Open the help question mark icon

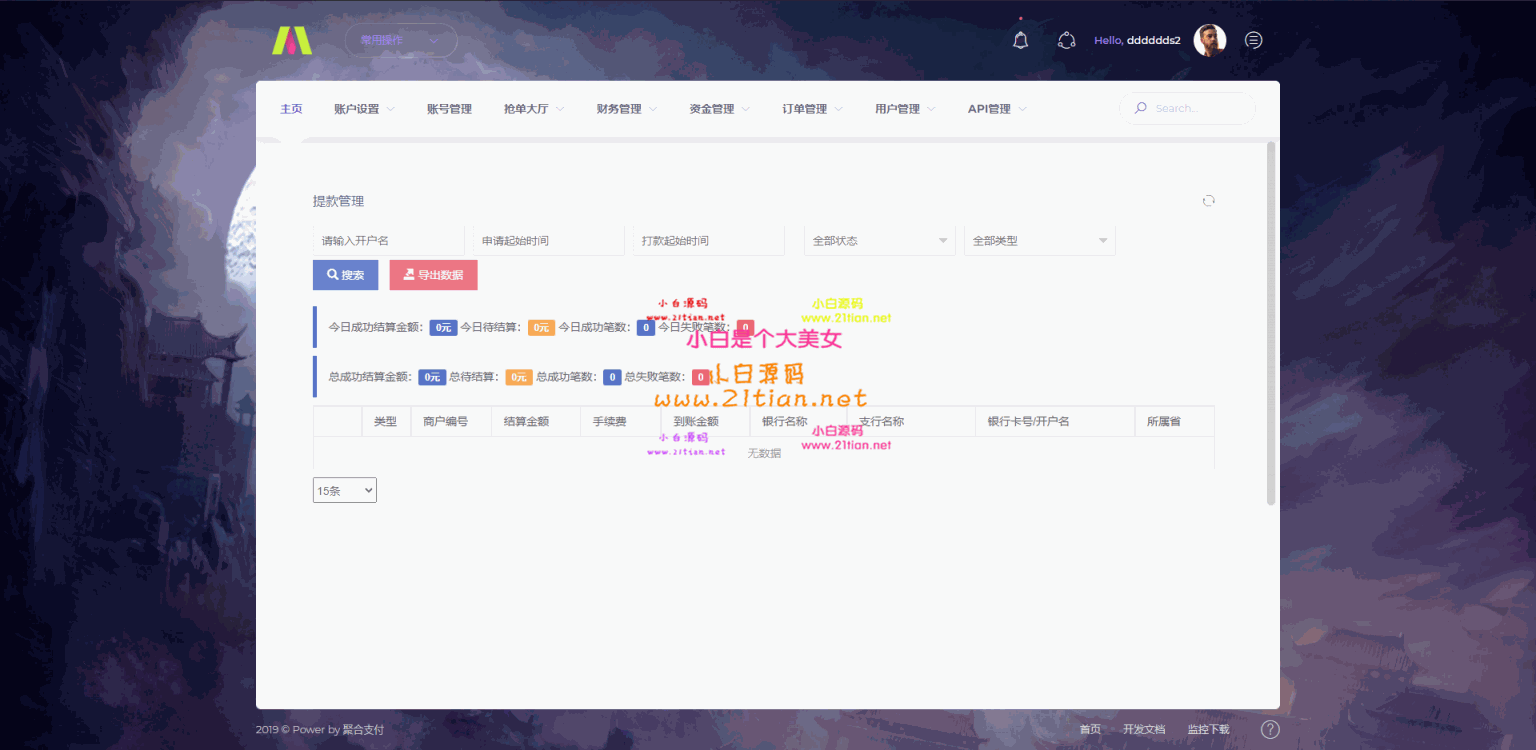[1270, 729]
